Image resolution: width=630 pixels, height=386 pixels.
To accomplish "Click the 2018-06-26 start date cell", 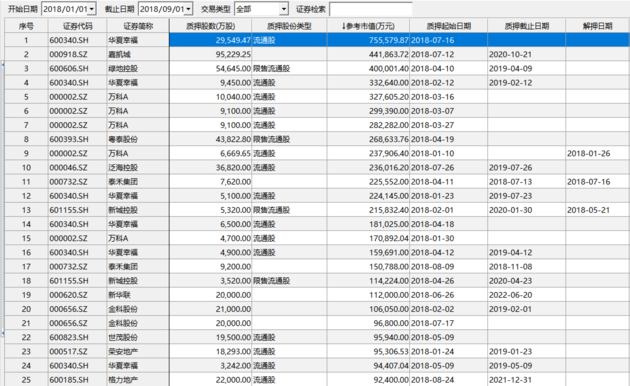I will tap(448, 294).
